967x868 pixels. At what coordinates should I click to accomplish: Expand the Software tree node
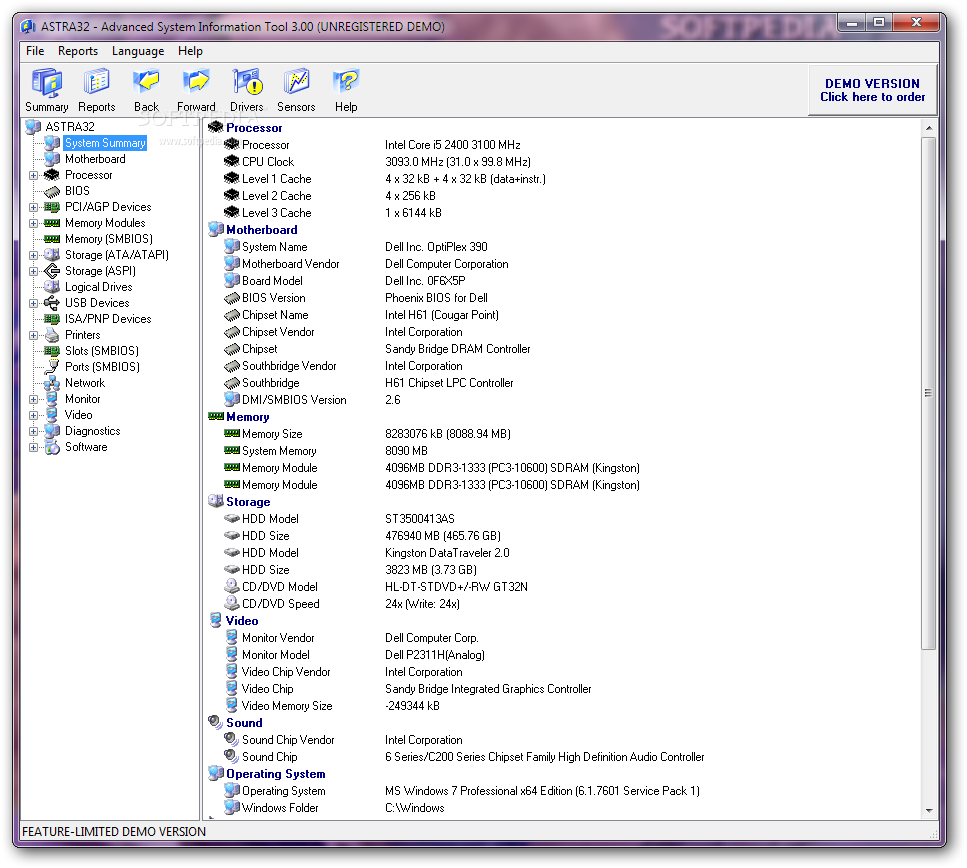pos(33,447)
